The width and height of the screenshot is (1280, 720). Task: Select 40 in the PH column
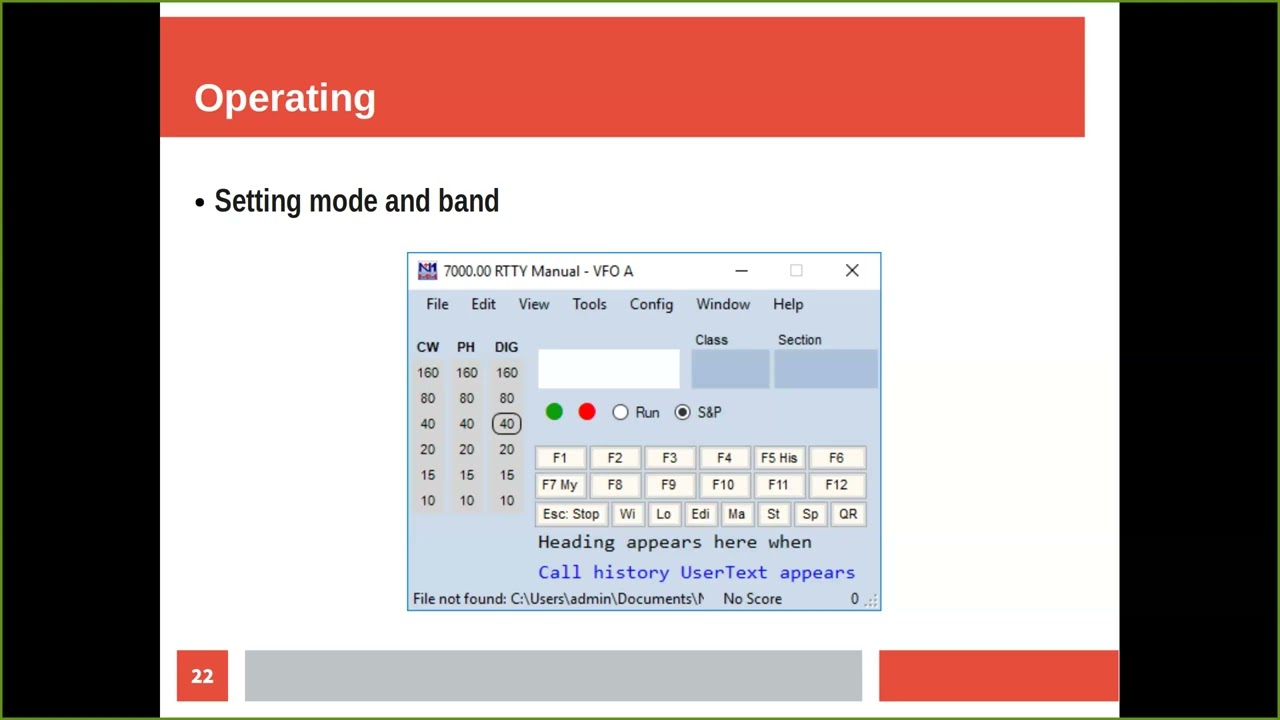(467, 424)
